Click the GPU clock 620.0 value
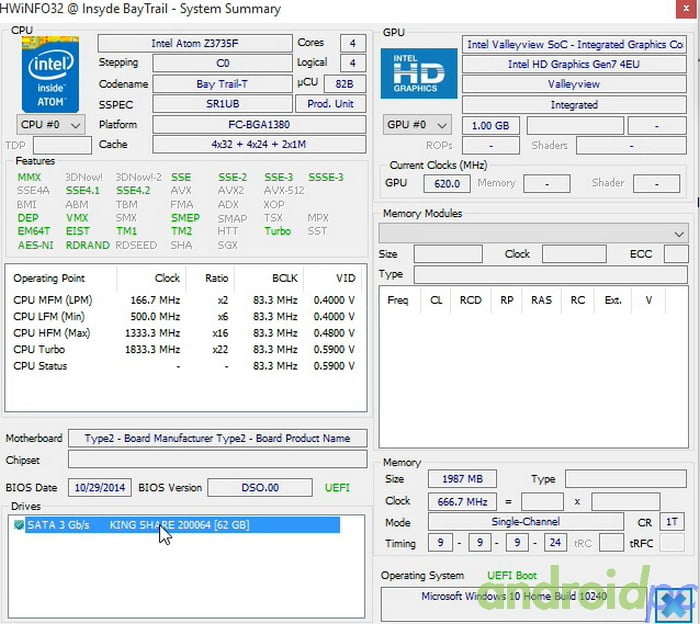The width and height of the screenshot is (700, 624). (x=447, y=183)
